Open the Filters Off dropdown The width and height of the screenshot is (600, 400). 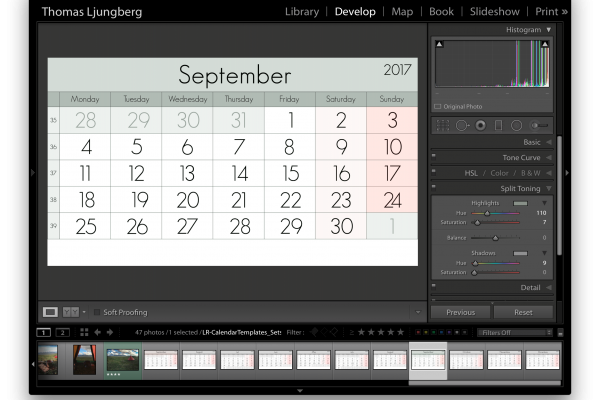[515, 333]
